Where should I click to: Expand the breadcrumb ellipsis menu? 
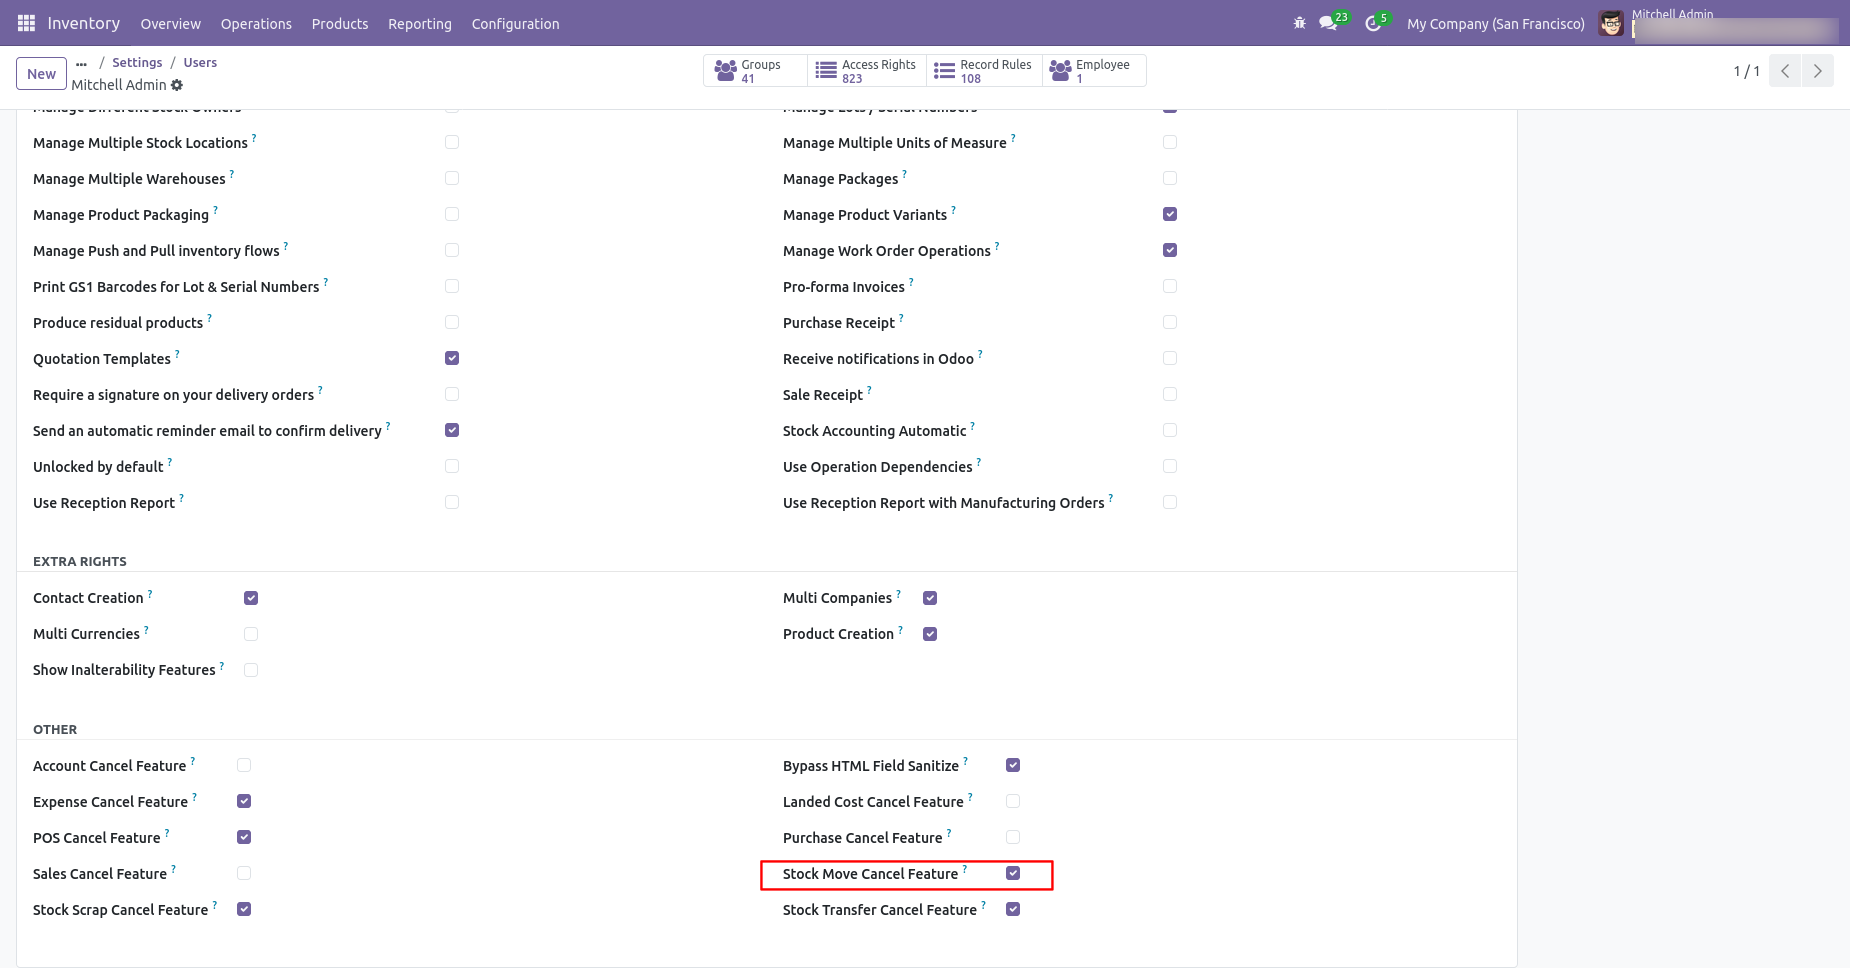tap(81, 62)
